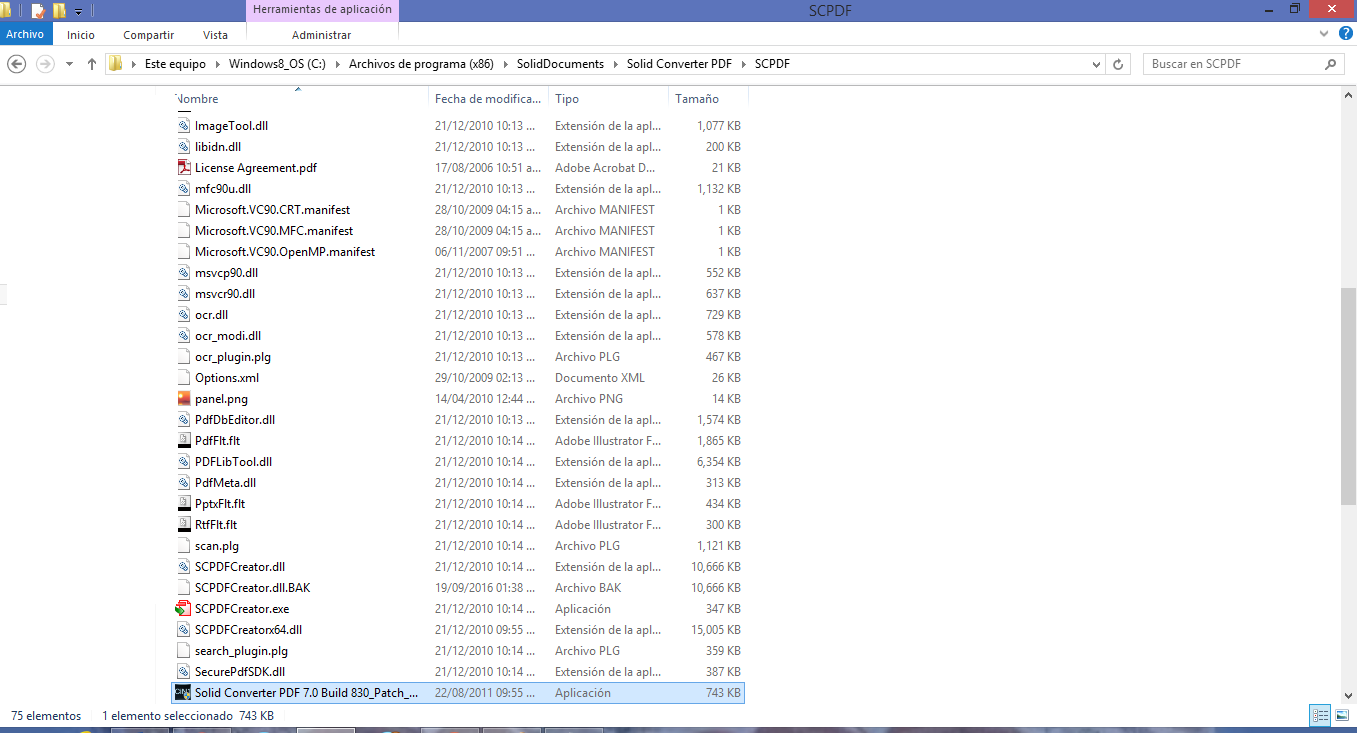Navigate to Windows8_OS (C:) breadcrumb
The height and width of the screenshot is (733, 1357).
click(277, 64)
